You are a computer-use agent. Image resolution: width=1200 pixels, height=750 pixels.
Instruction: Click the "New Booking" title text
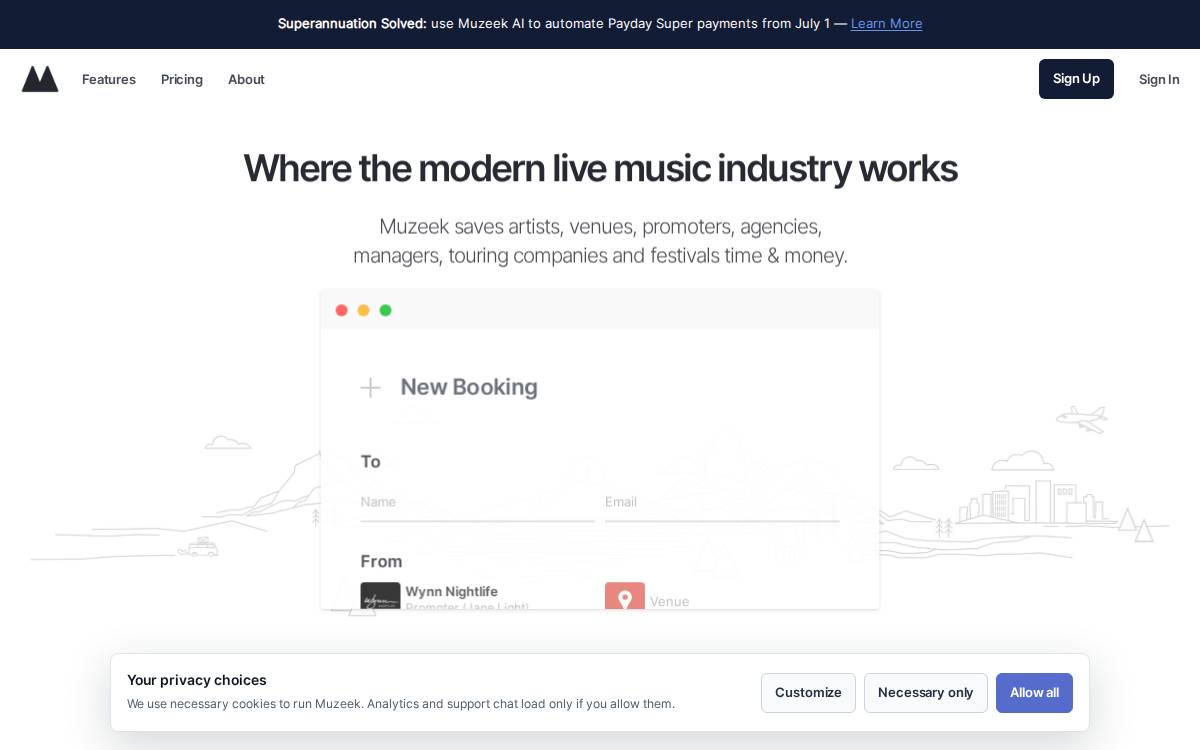tap(469, 387)
